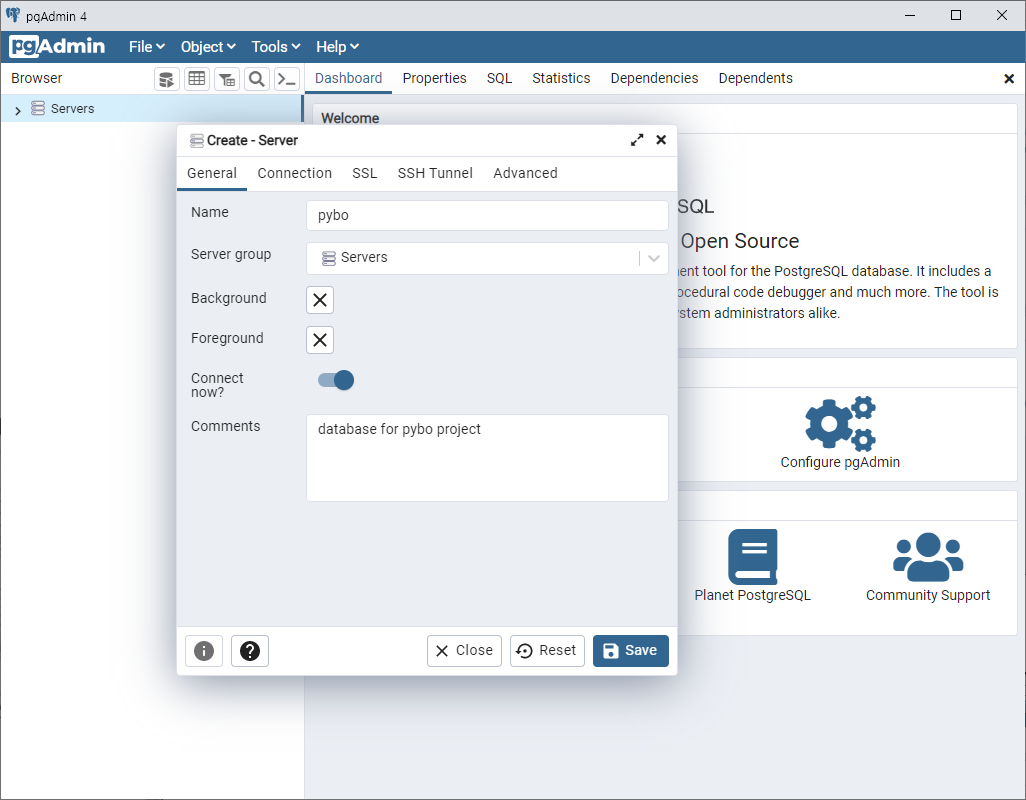Screen dimensions: 1026x800
Task: Select the Servers row in Browser tree
Action: pos(152,109)
